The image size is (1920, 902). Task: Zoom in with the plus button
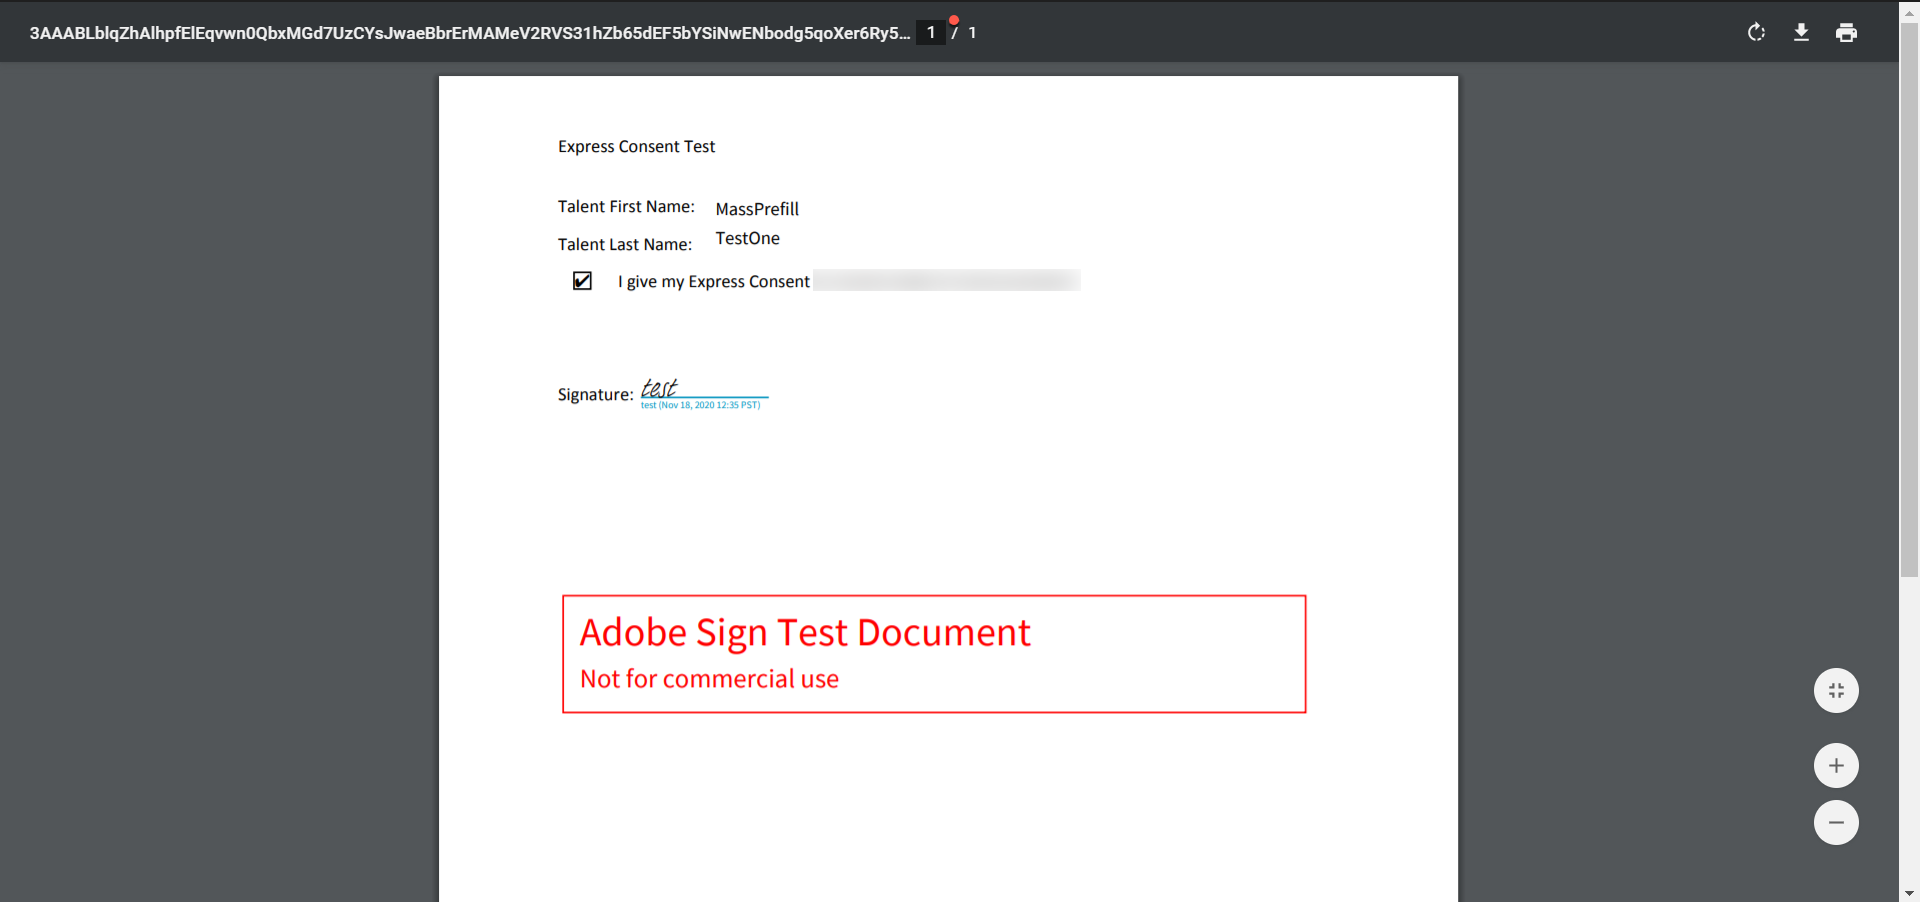click(x=1836, y=766)
